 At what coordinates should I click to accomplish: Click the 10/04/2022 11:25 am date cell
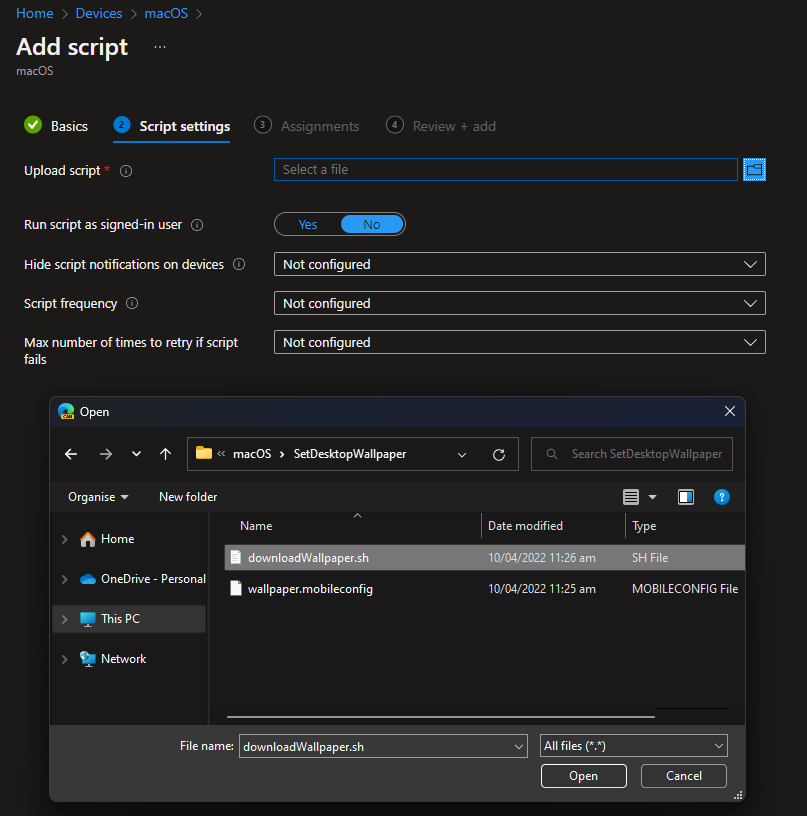[542, 589]
